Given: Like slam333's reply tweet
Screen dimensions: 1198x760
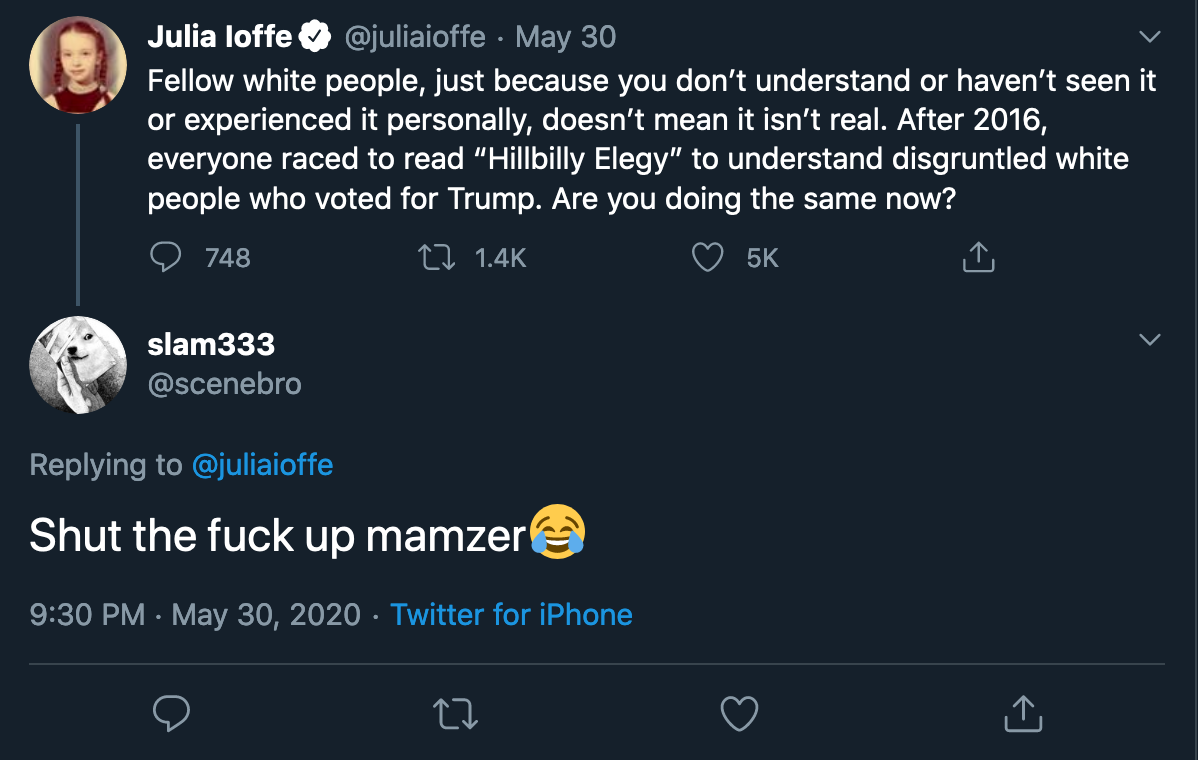Looking at the screenshot, I should [739, 714].
